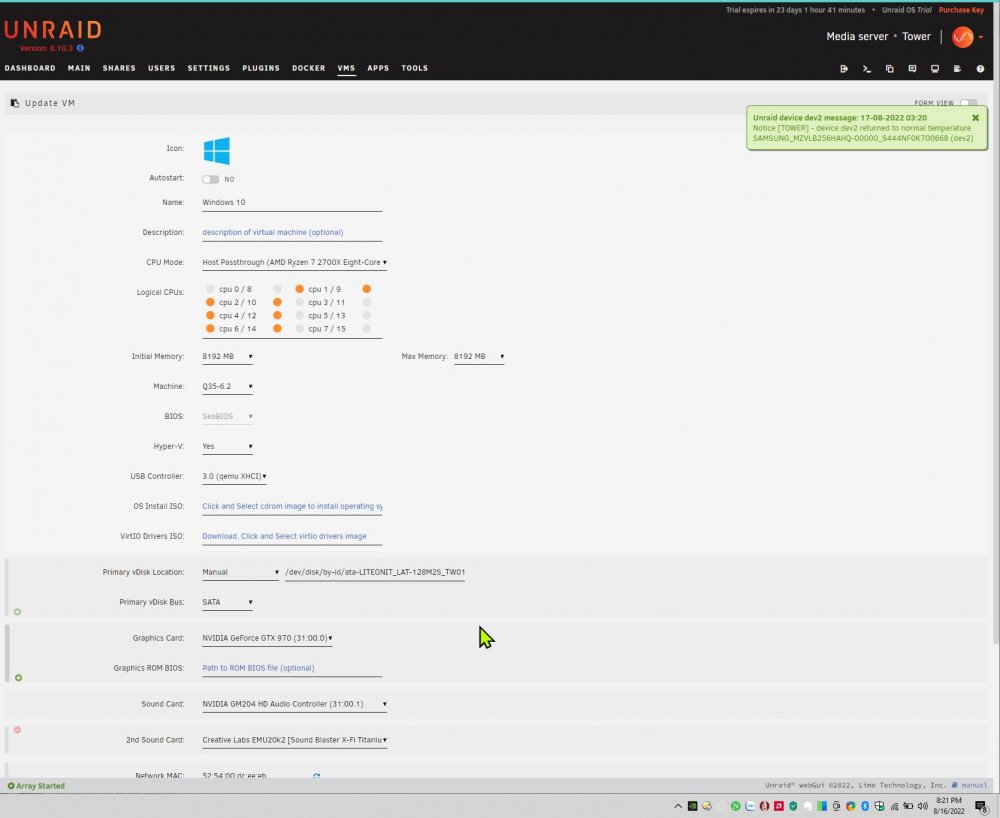Click the Graphics ROM BIOS path field
The width and height of the screenshot is (1000, 818).
tap(292, 668)
